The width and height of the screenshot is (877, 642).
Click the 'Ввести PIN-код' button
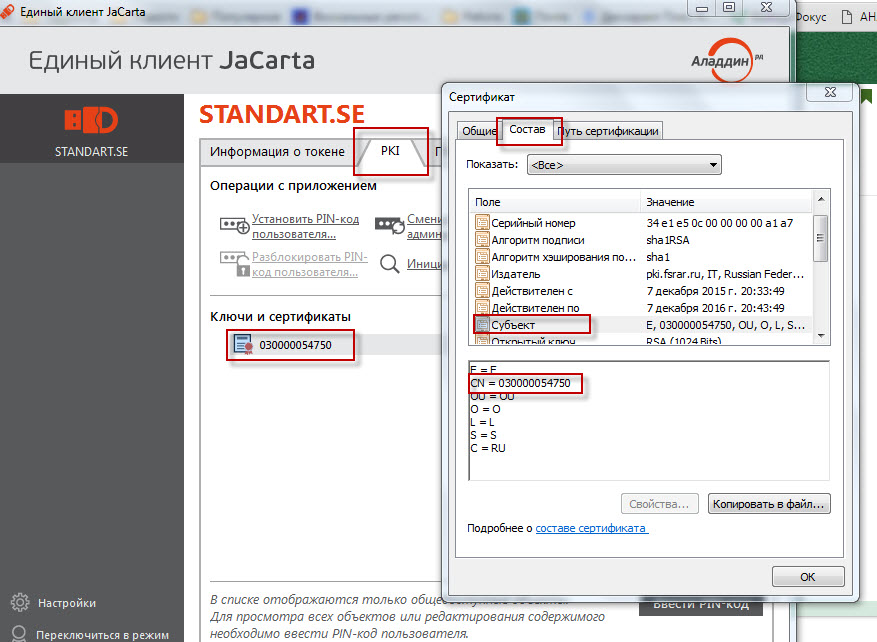coord(701,605)
